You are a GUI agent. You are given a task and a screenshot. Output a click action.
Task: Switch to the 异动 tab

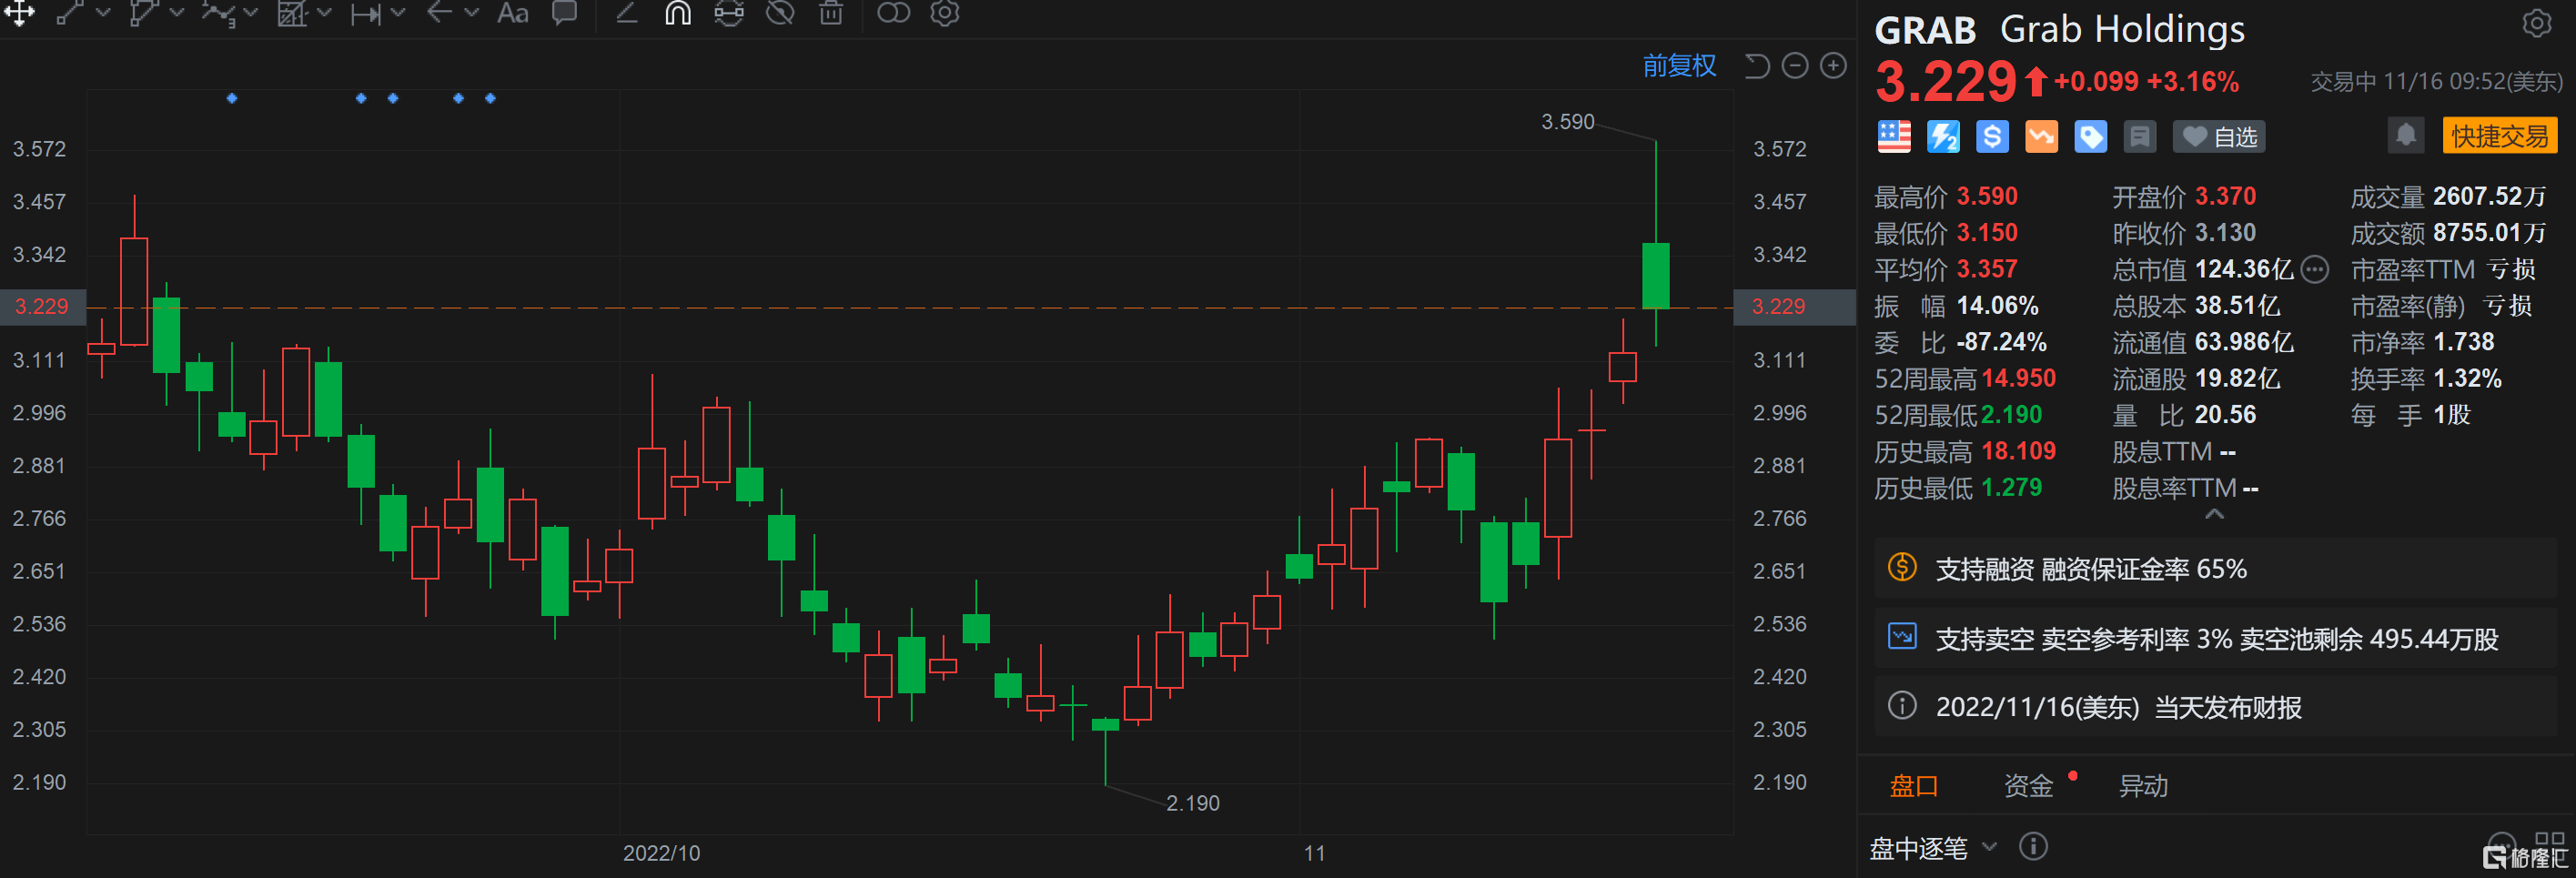click(x=2143, y=786)
